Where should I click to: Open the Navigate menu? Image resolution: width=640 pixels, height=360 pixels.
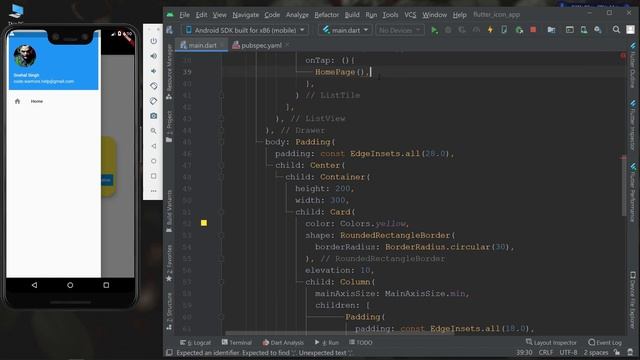[x=246, y=15]
